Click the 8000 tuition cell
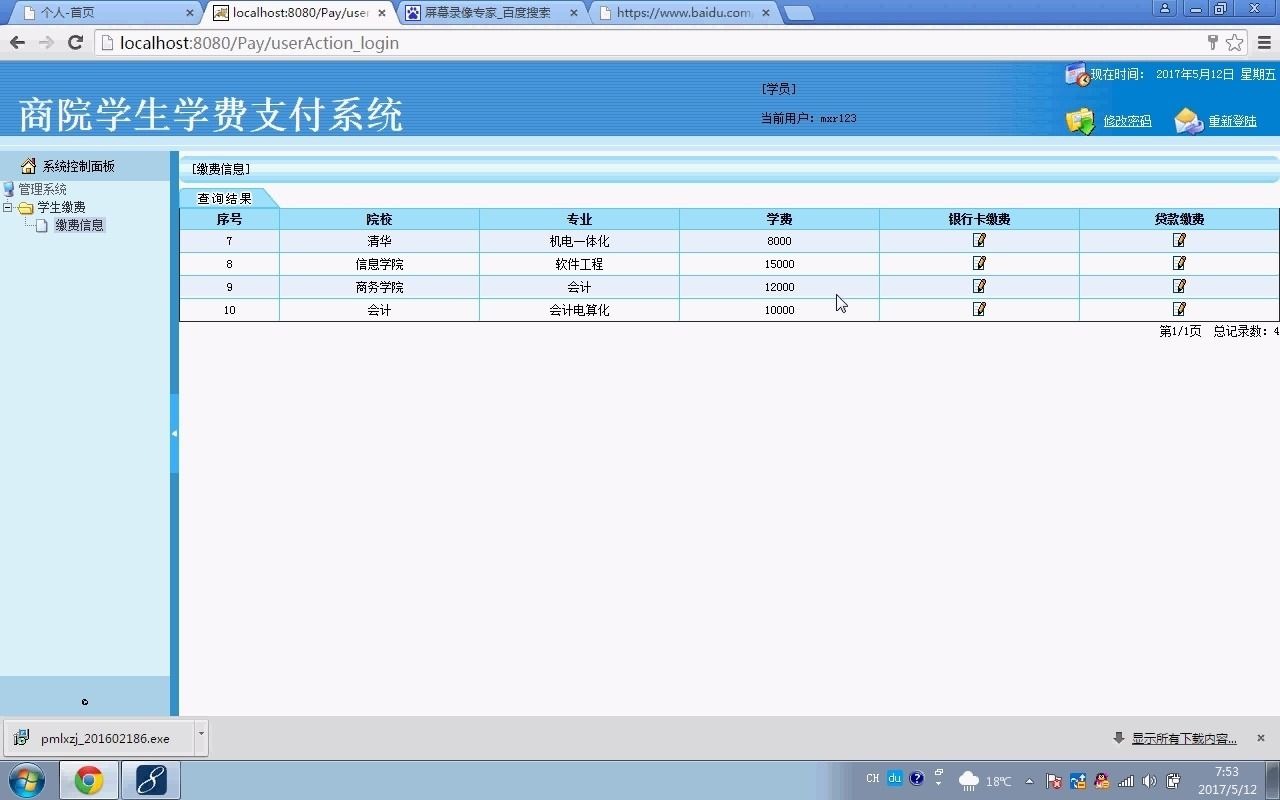The width and height of the screenshot is (1280, 800). (x=779, y=241)
